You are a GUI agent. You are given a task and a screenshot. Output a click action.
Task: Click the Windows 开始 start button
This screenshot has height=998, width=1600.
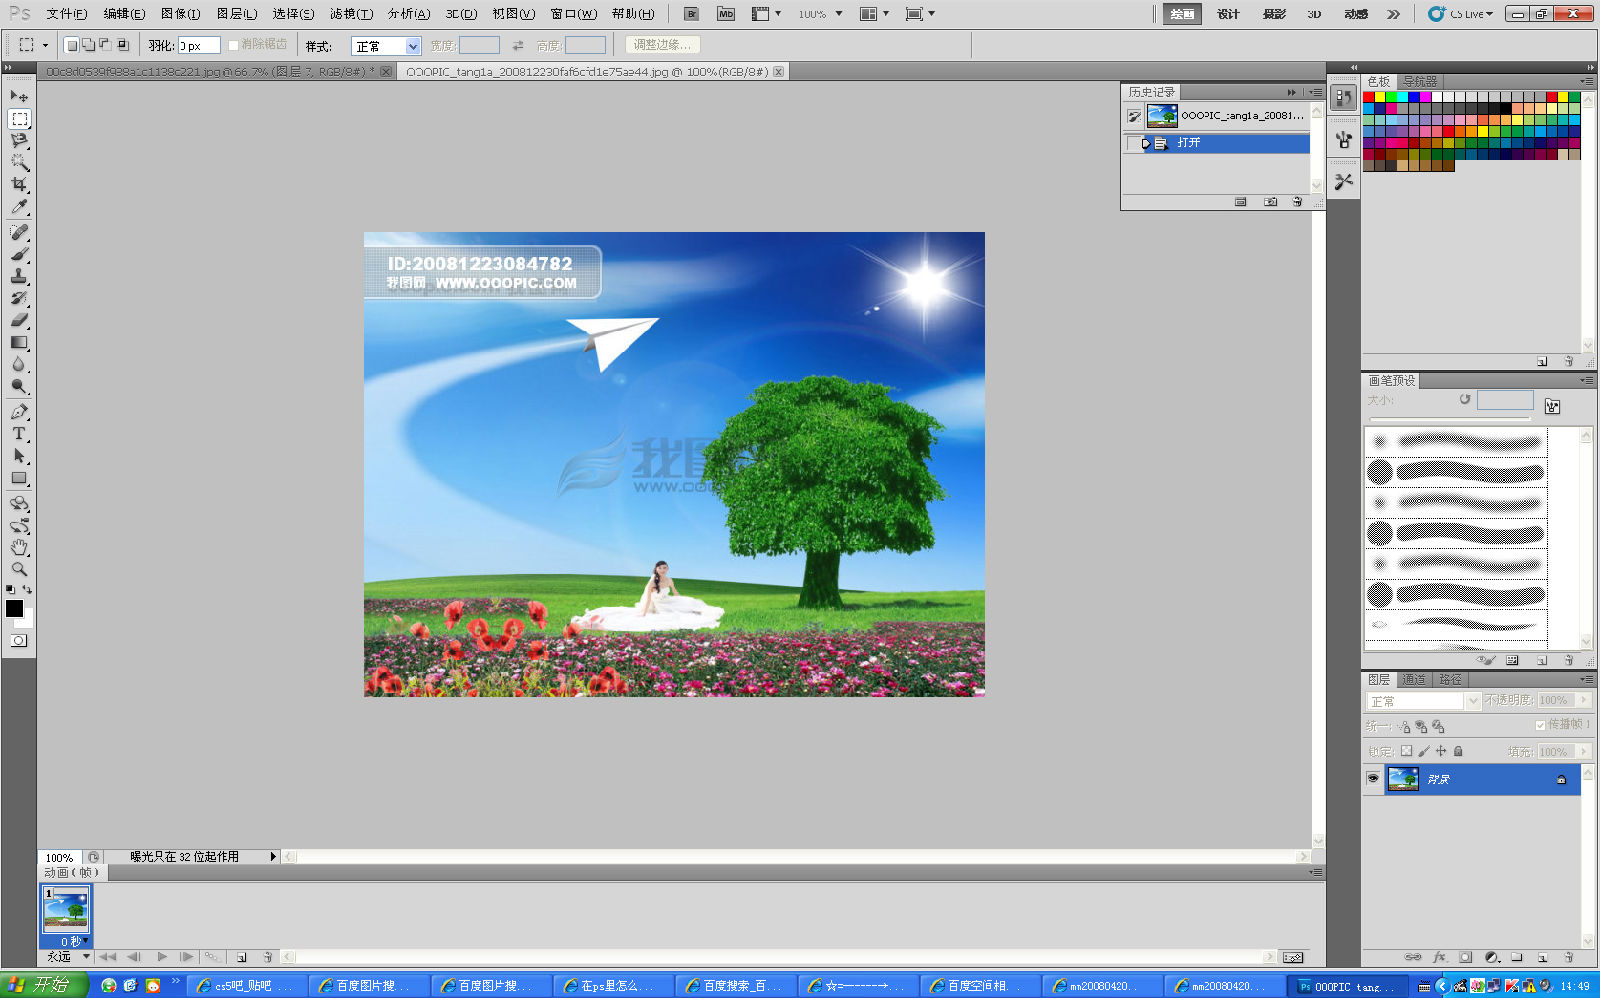click(44, 985)
